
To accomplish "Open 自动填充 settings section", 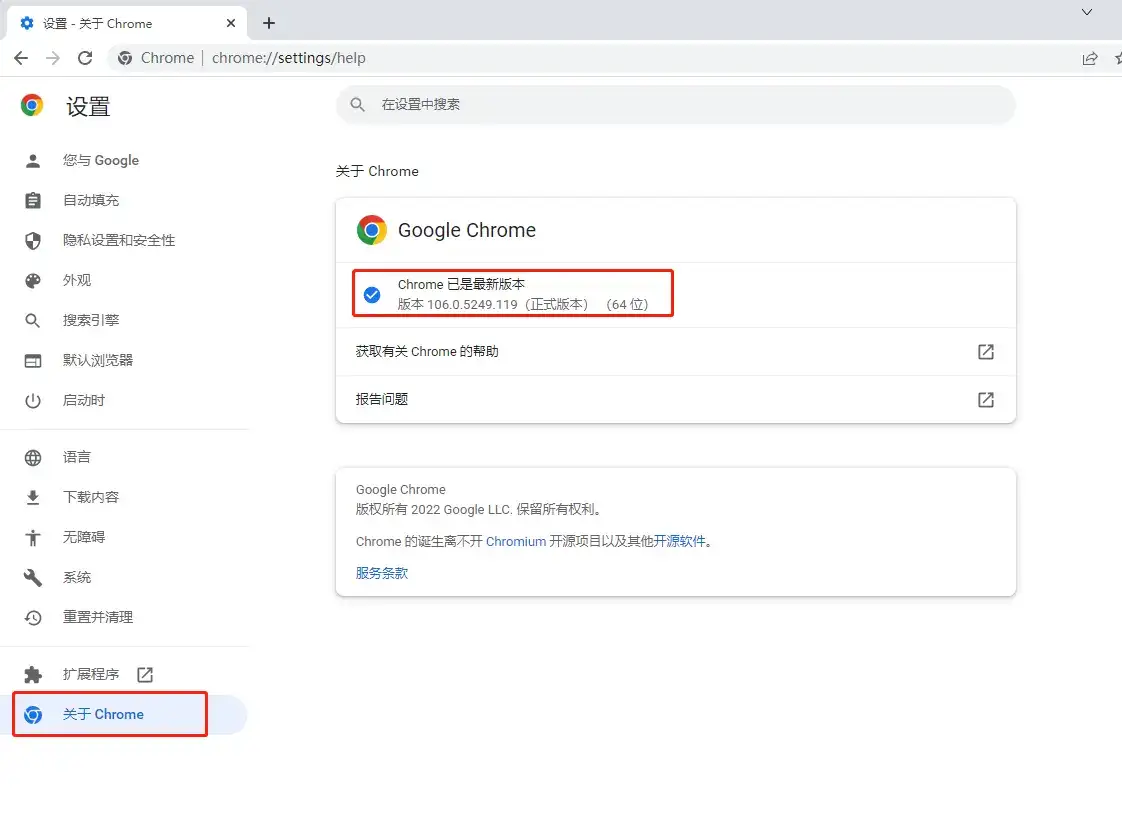I will pos(125,200).
